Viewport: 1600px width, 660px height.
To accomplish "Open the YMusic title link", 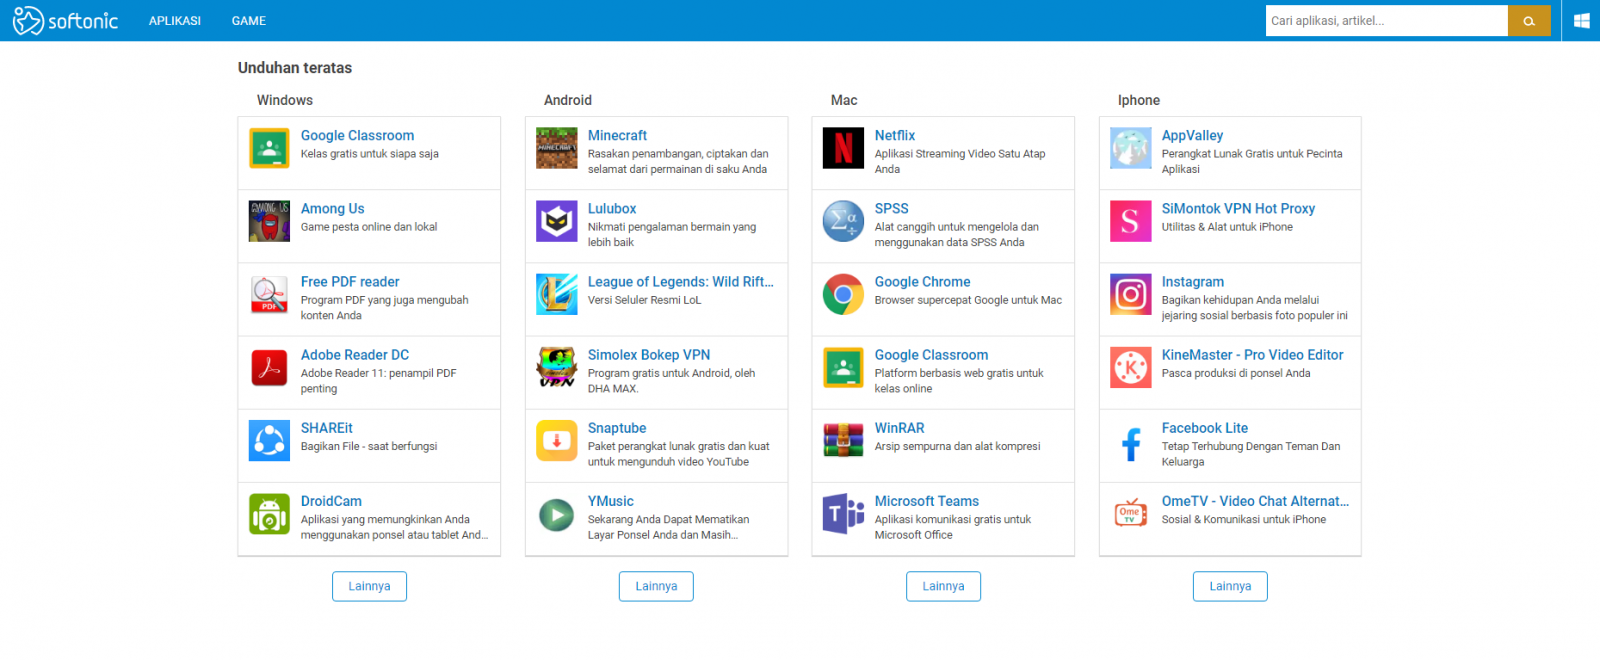I will coord(611,501).
